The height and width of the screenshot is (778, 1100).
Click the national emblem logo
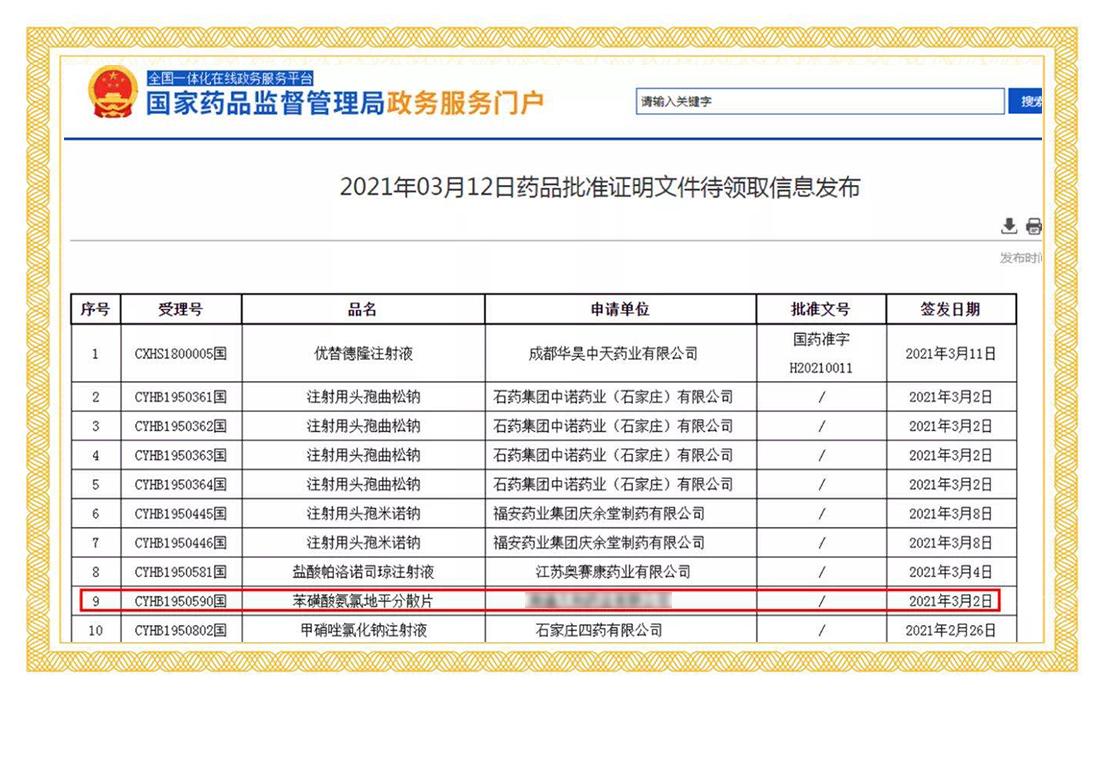pyautogui.click(x=112, y=92)
